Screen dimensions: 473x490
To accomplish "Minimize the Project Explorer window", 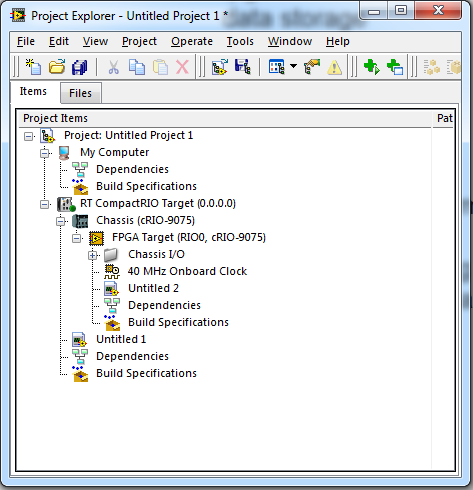I will 374,12.
